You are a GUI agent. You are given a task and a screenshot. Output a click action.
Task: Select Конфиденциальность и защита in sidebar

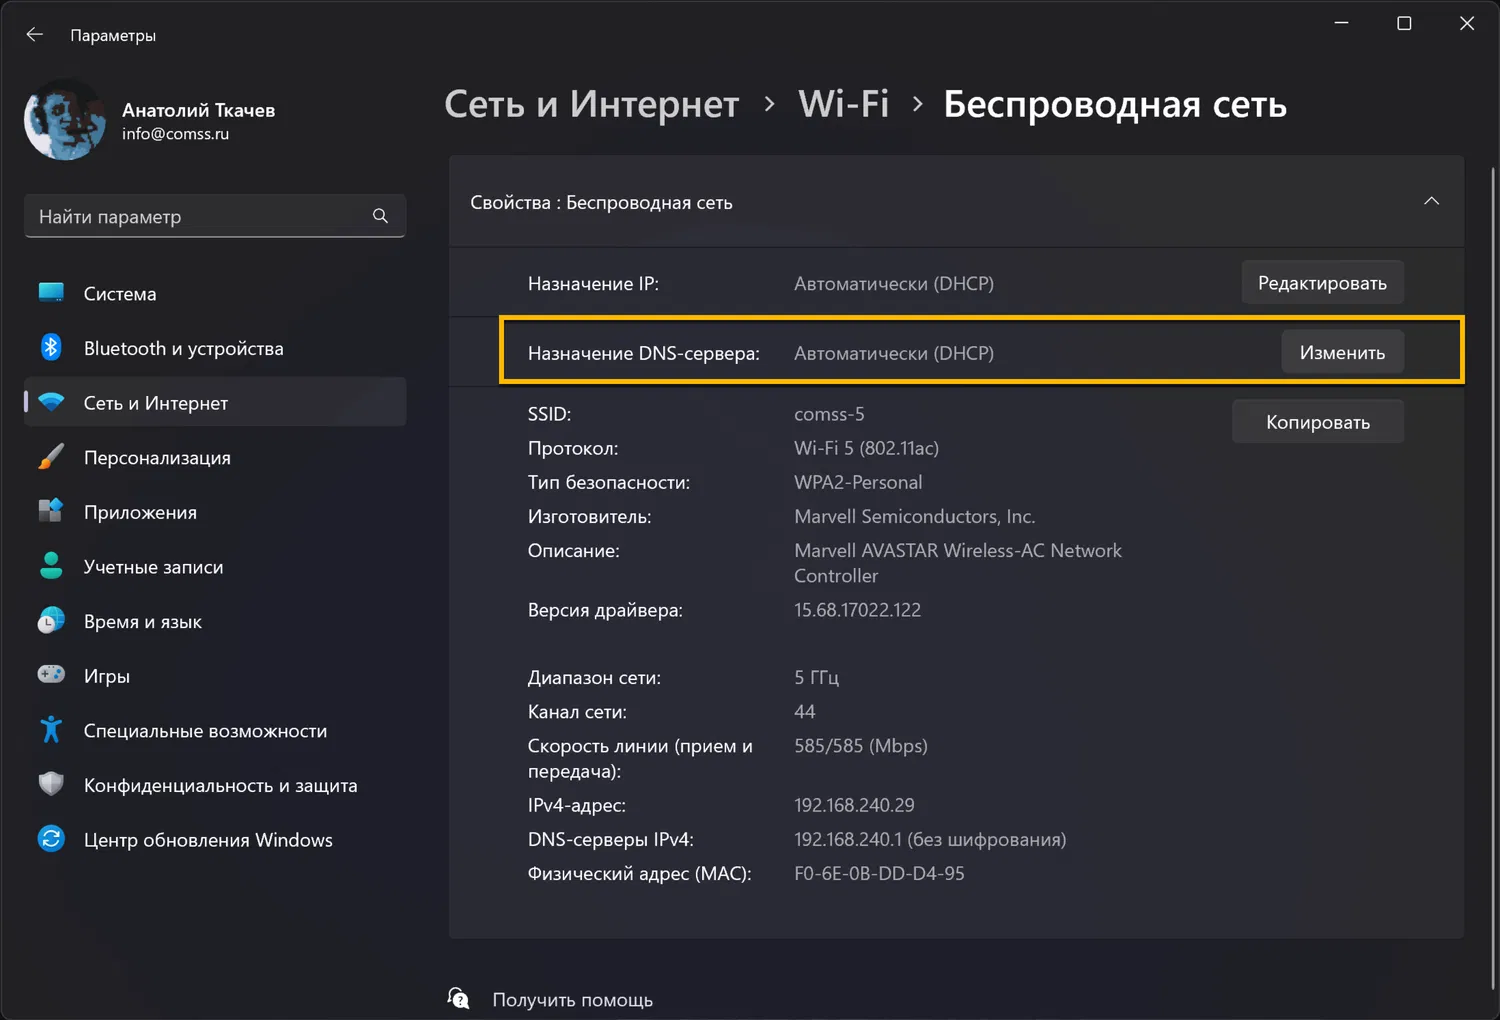(x=220, y=786)
